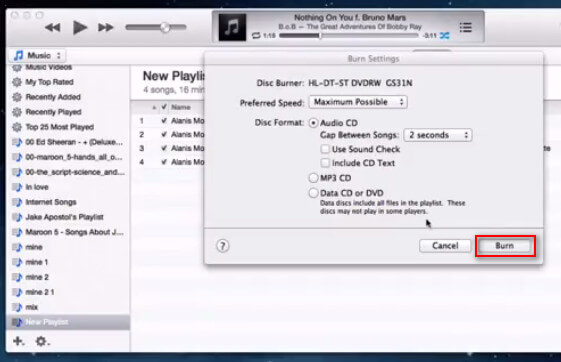Select Data CD or DVD format
This screenshot has width=561, height=362.
point(313,193)
